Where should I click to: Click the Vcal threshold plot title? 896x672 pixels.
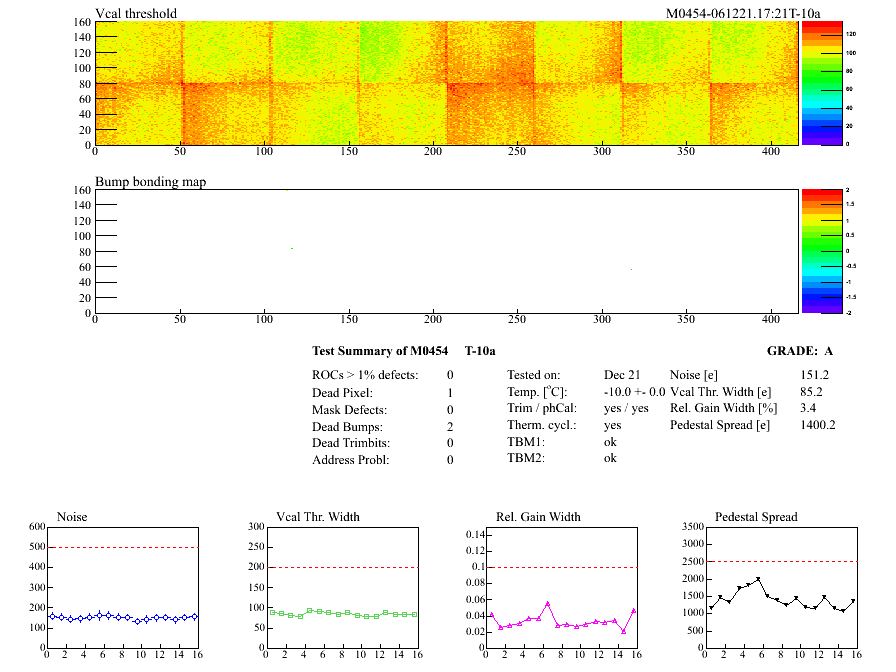136,13
